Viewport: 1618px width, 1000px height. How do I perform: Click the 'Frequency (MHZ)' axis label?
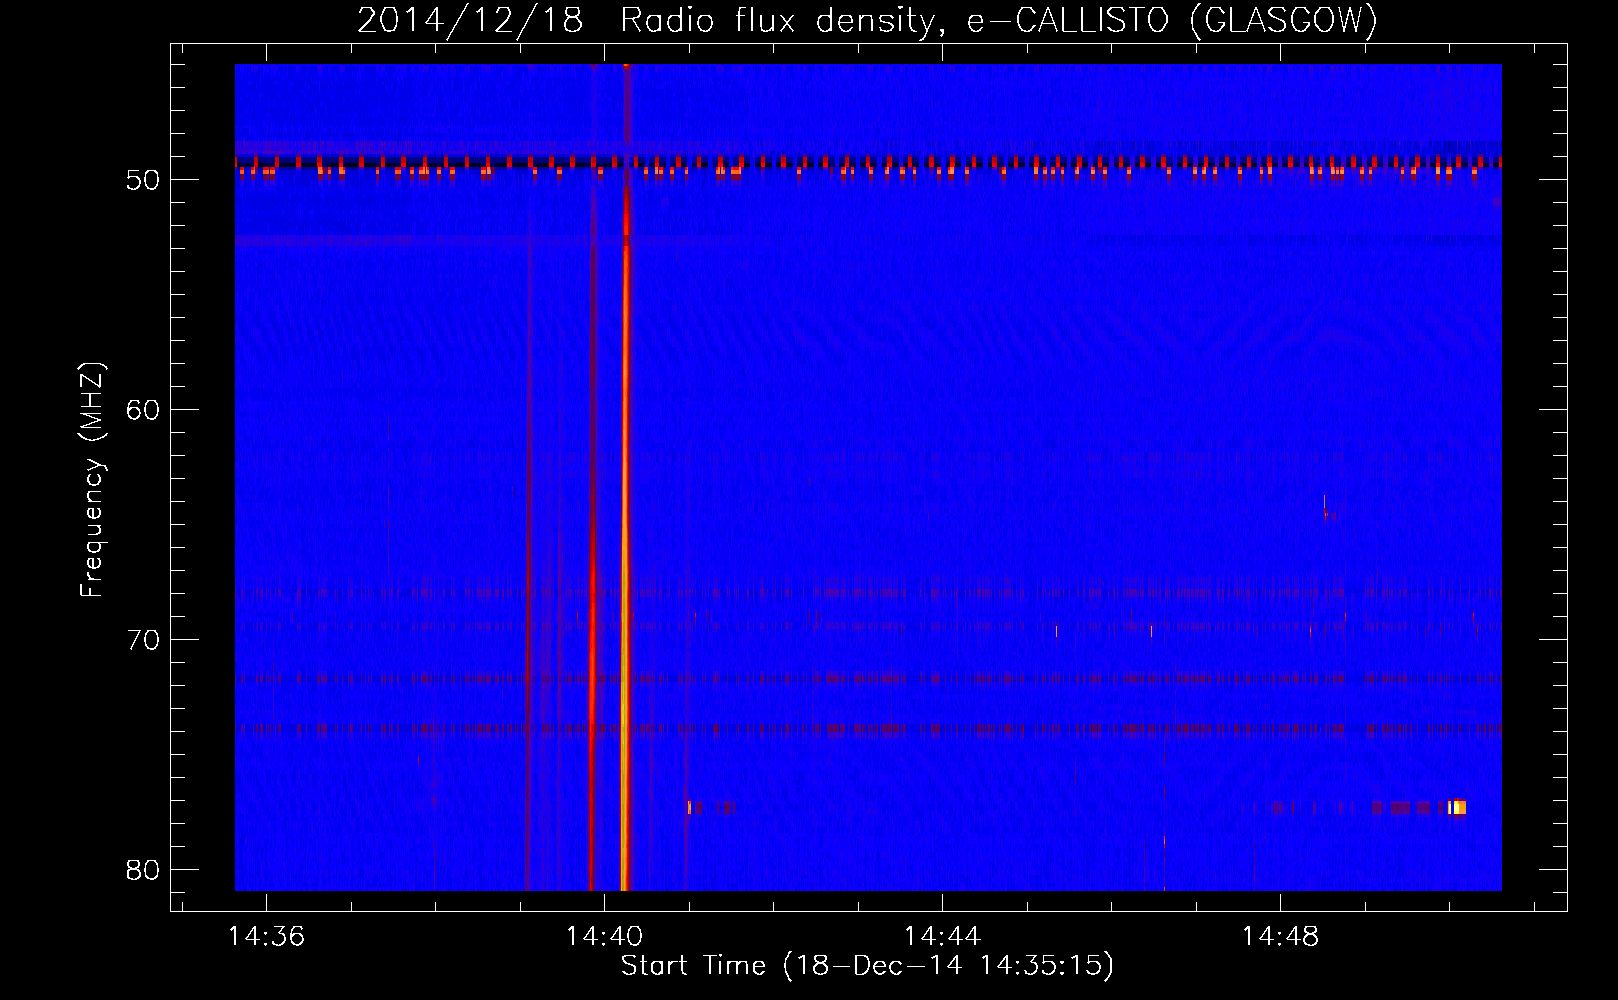pos(91,480)
